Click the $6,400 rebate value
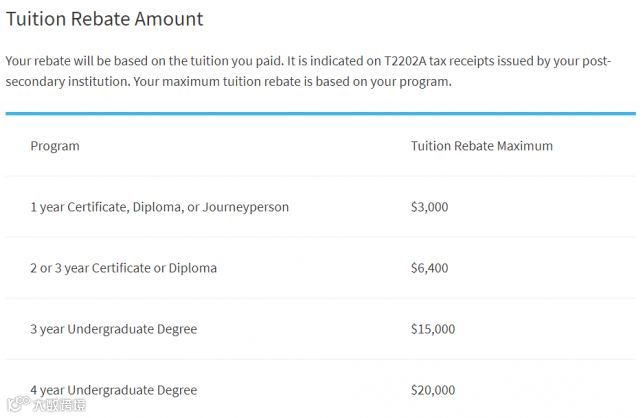643x418 pixels. tap(429, 268)
